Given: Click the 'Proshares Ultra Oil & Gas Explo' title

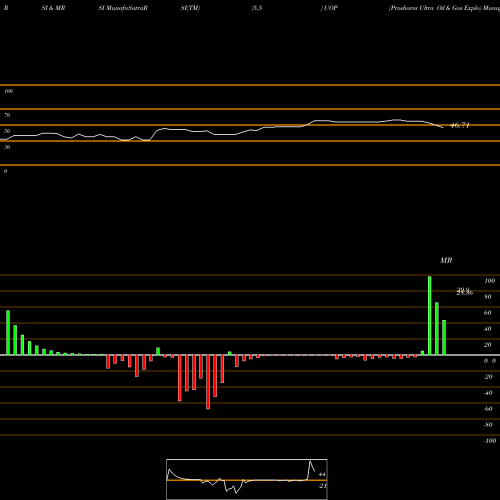Looking at the screenshot, I should tap(435, 8).
